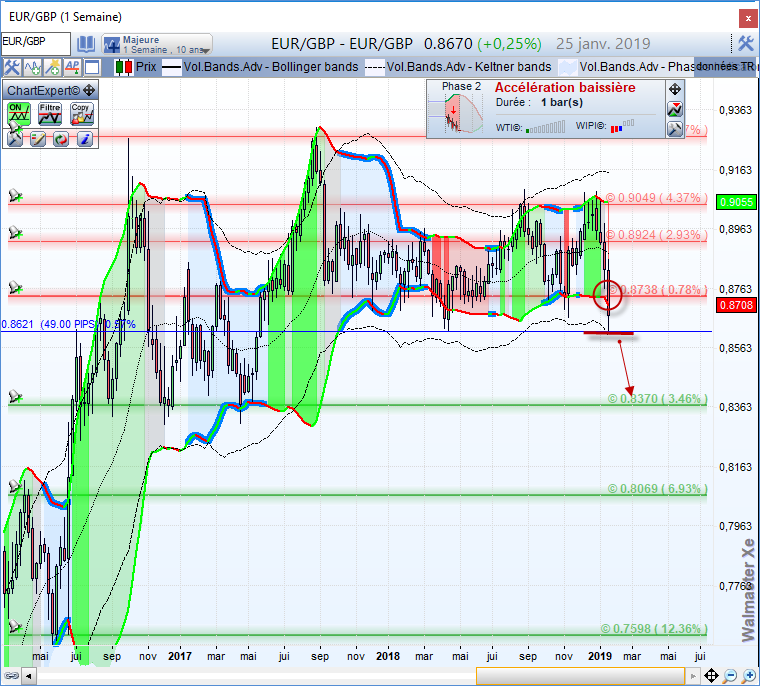760x686 pixels.
Task: Click the Bollinger bands solid line swatch
Action: [172, 67]
